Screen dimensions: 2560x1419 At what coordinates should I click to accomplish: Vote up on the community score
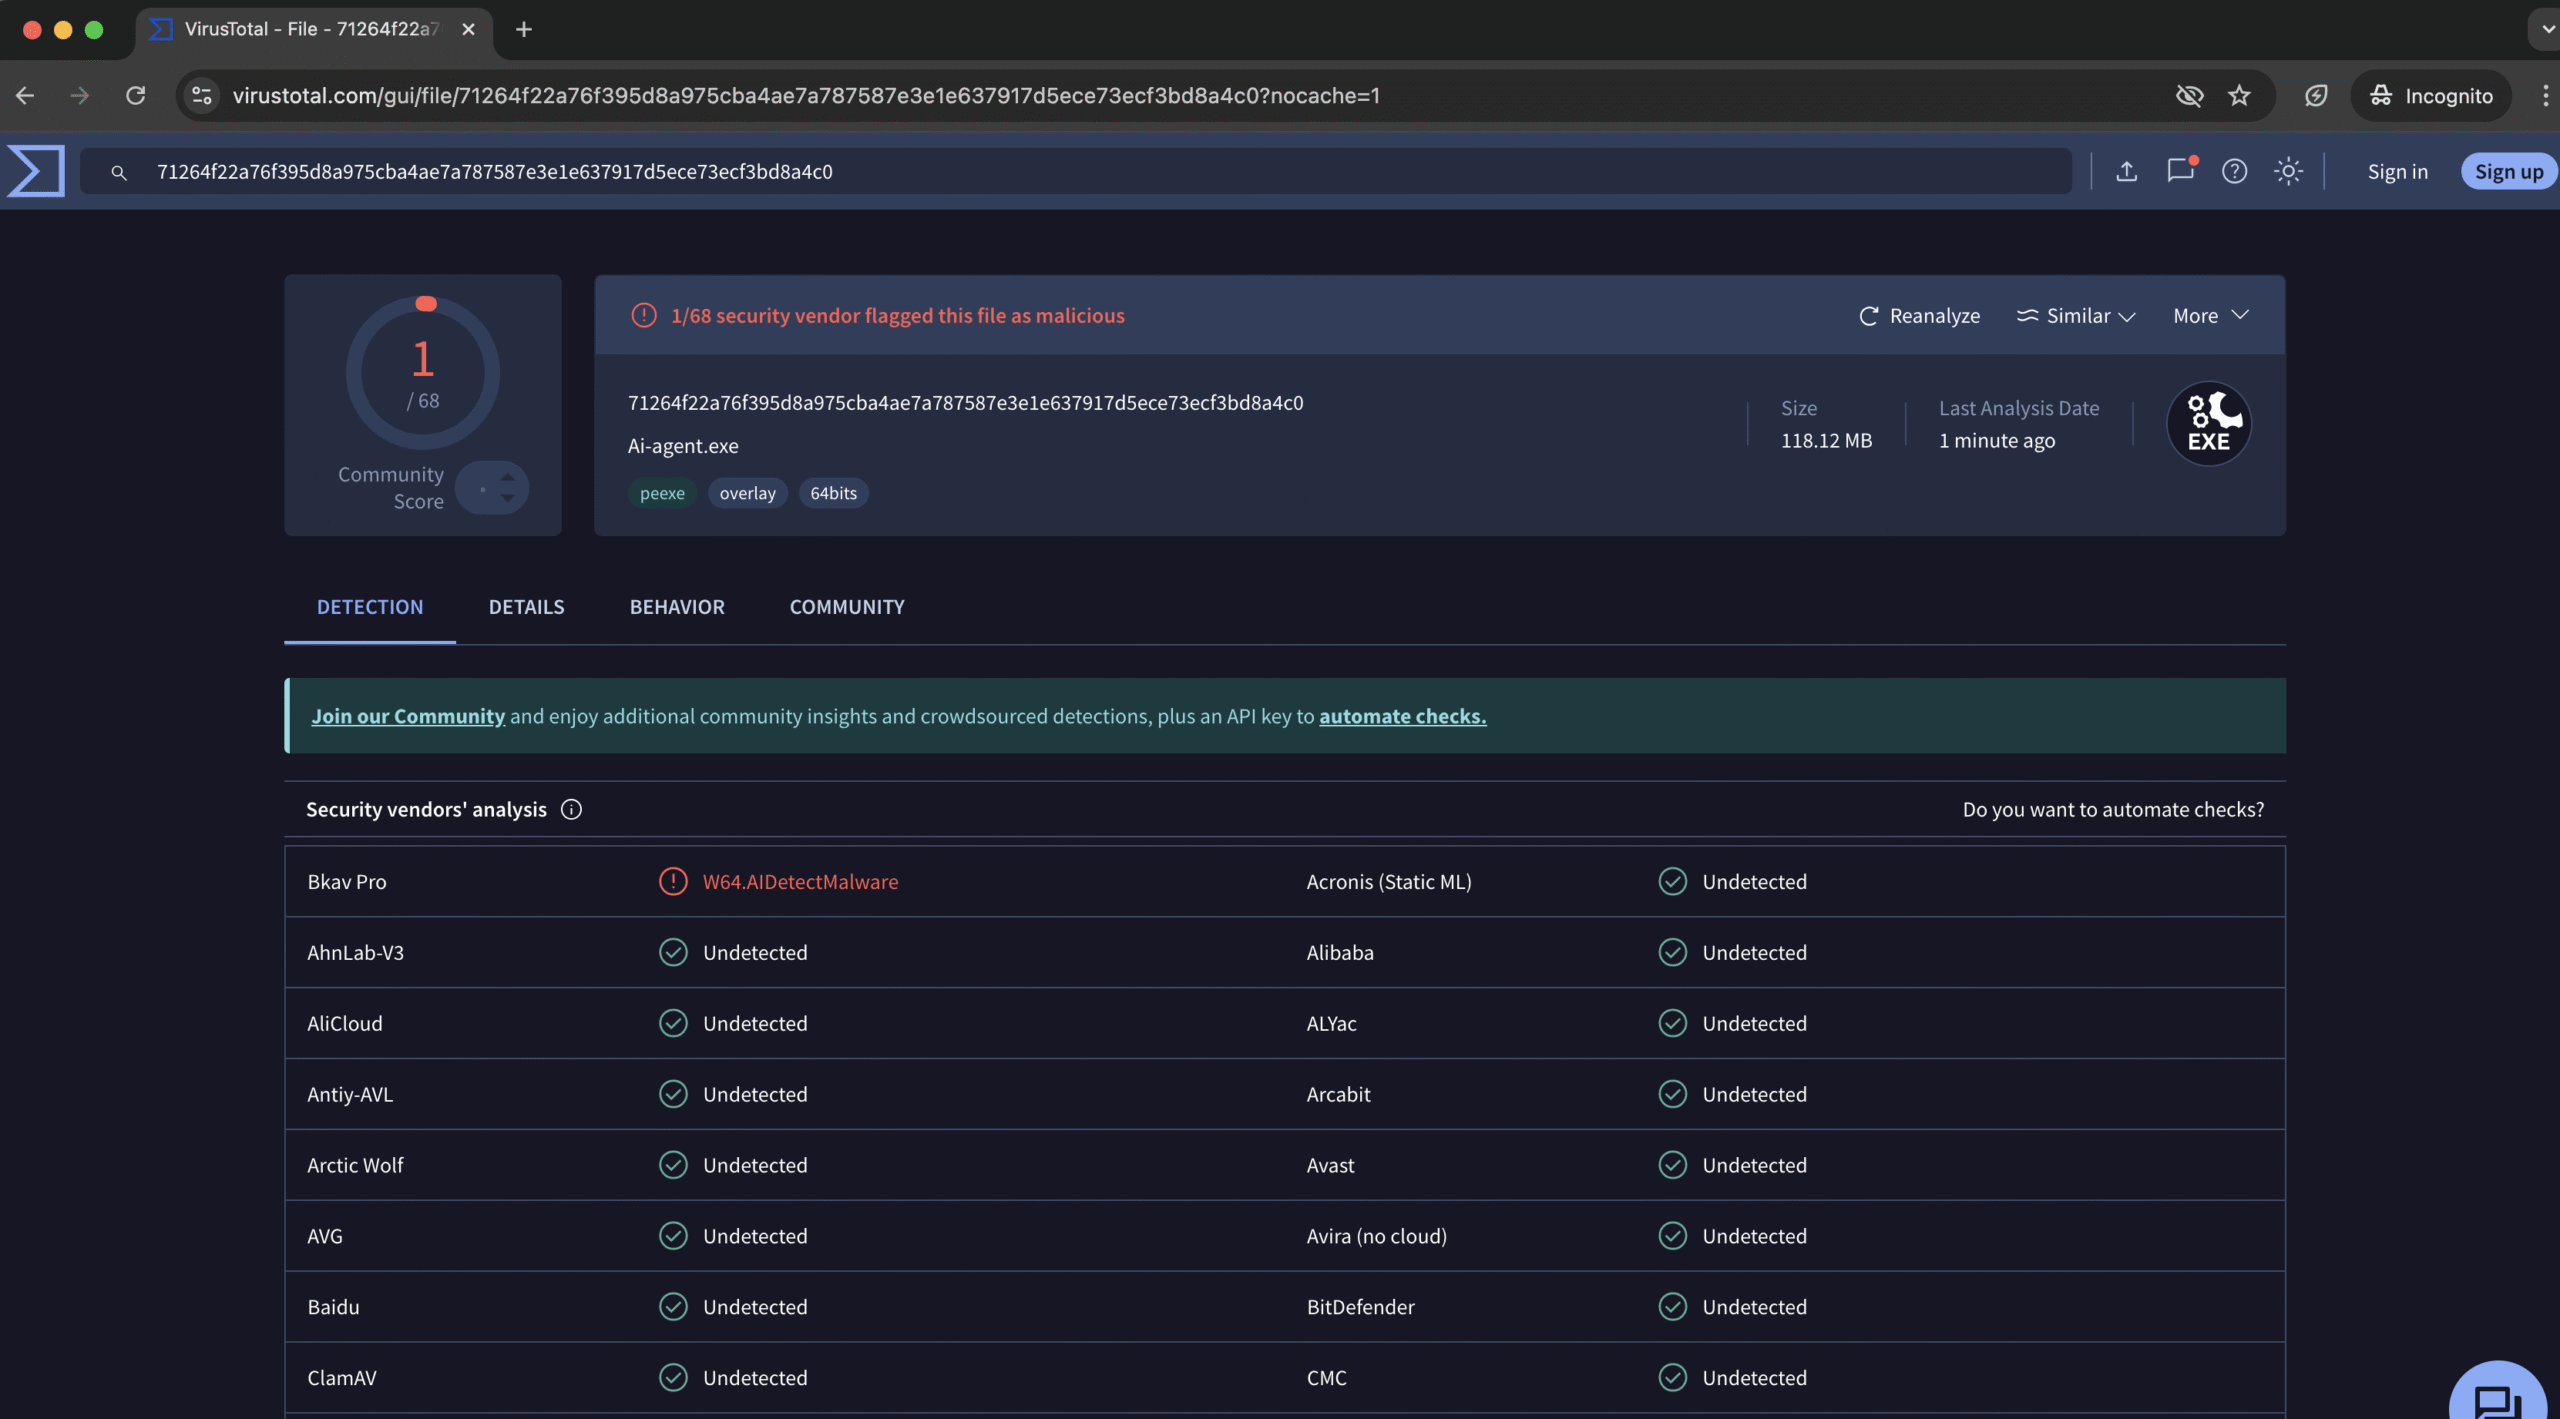click(508, 477)
